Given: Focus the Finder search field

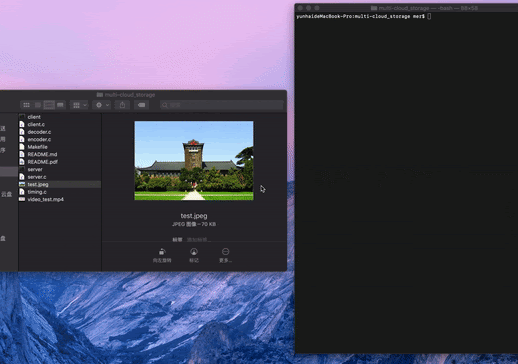Looking at the screenshot, I should [222, 105].
